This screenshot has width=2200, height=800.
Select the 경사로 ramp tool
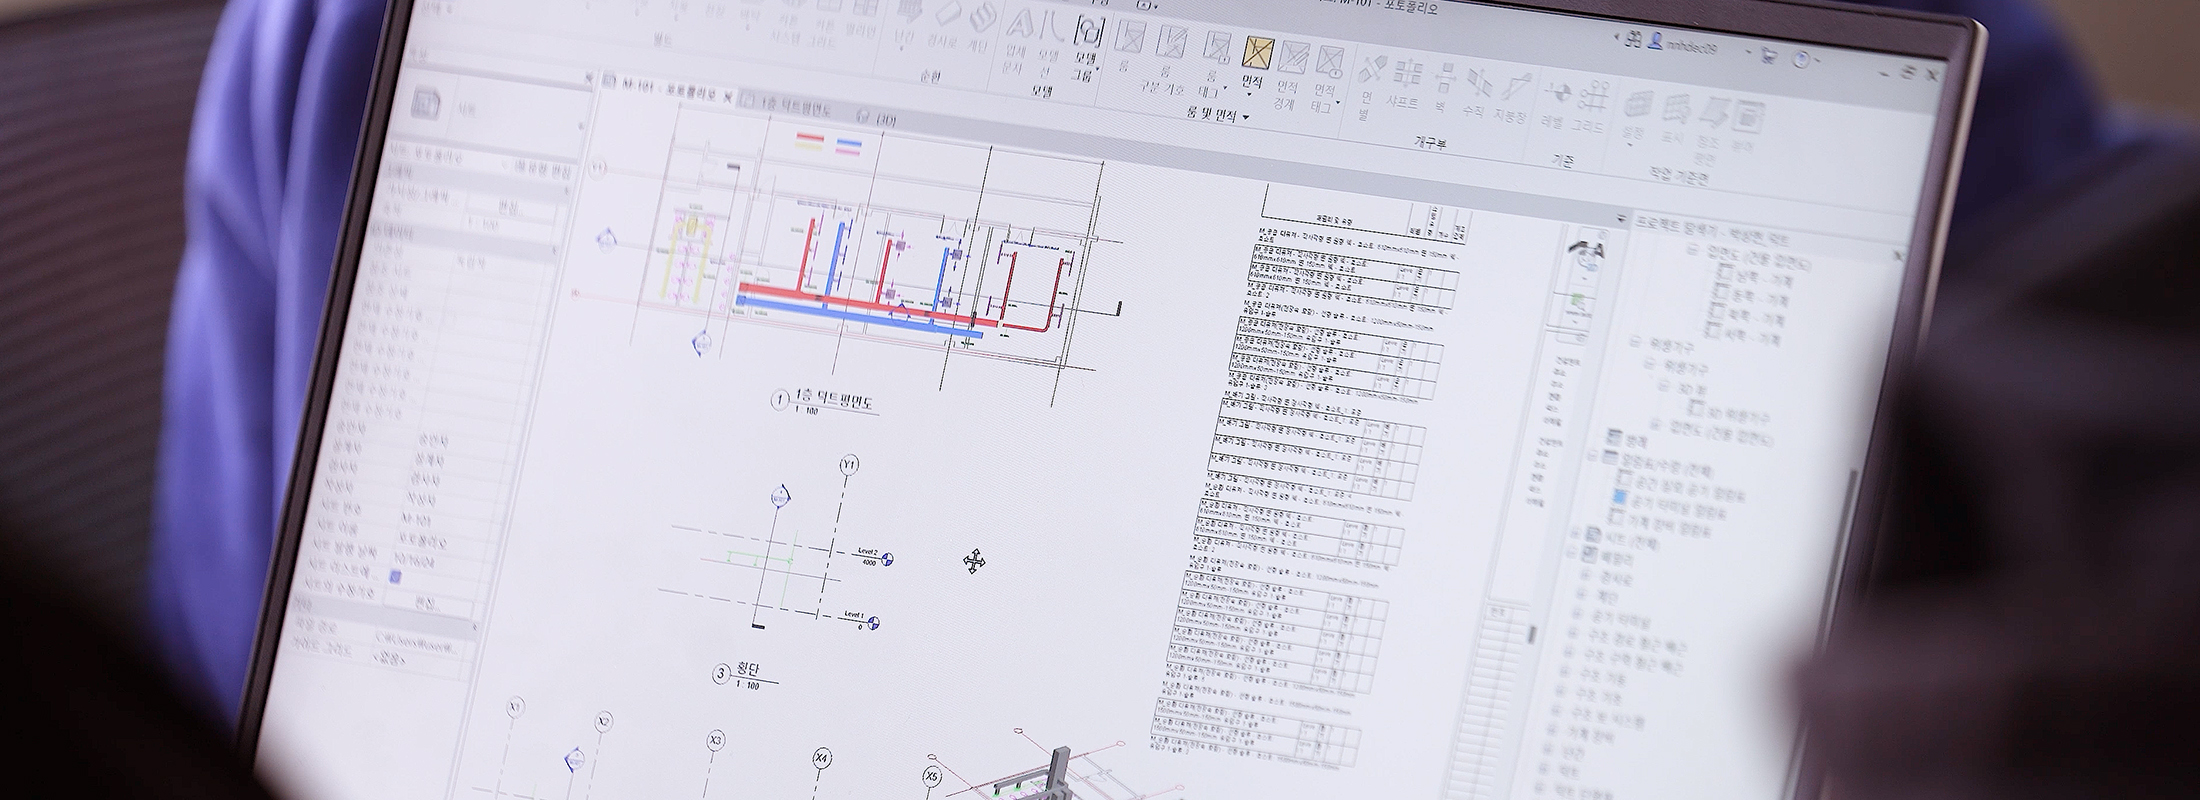click(943, 24)
